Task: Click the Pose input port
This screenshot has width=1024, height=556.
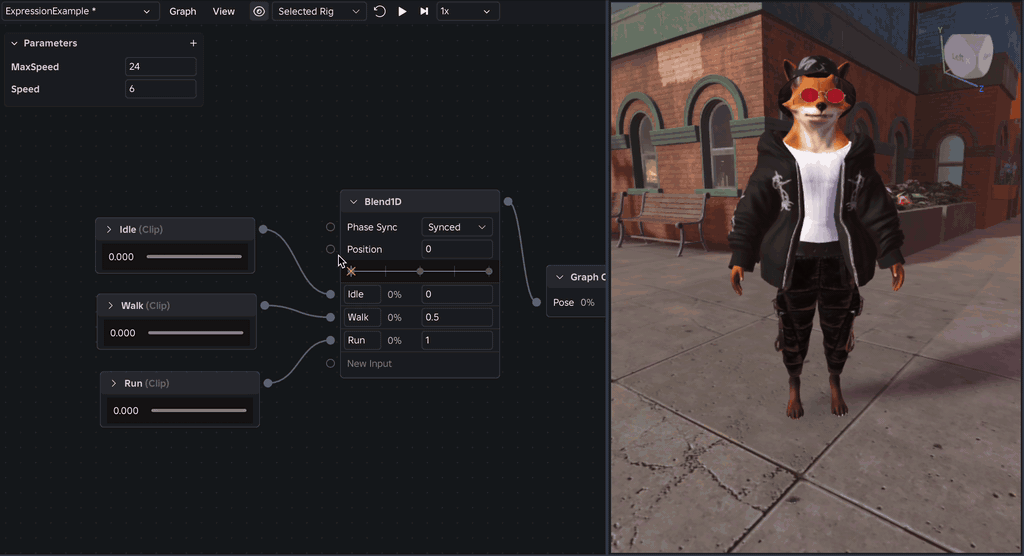Action: coord(536,302)
